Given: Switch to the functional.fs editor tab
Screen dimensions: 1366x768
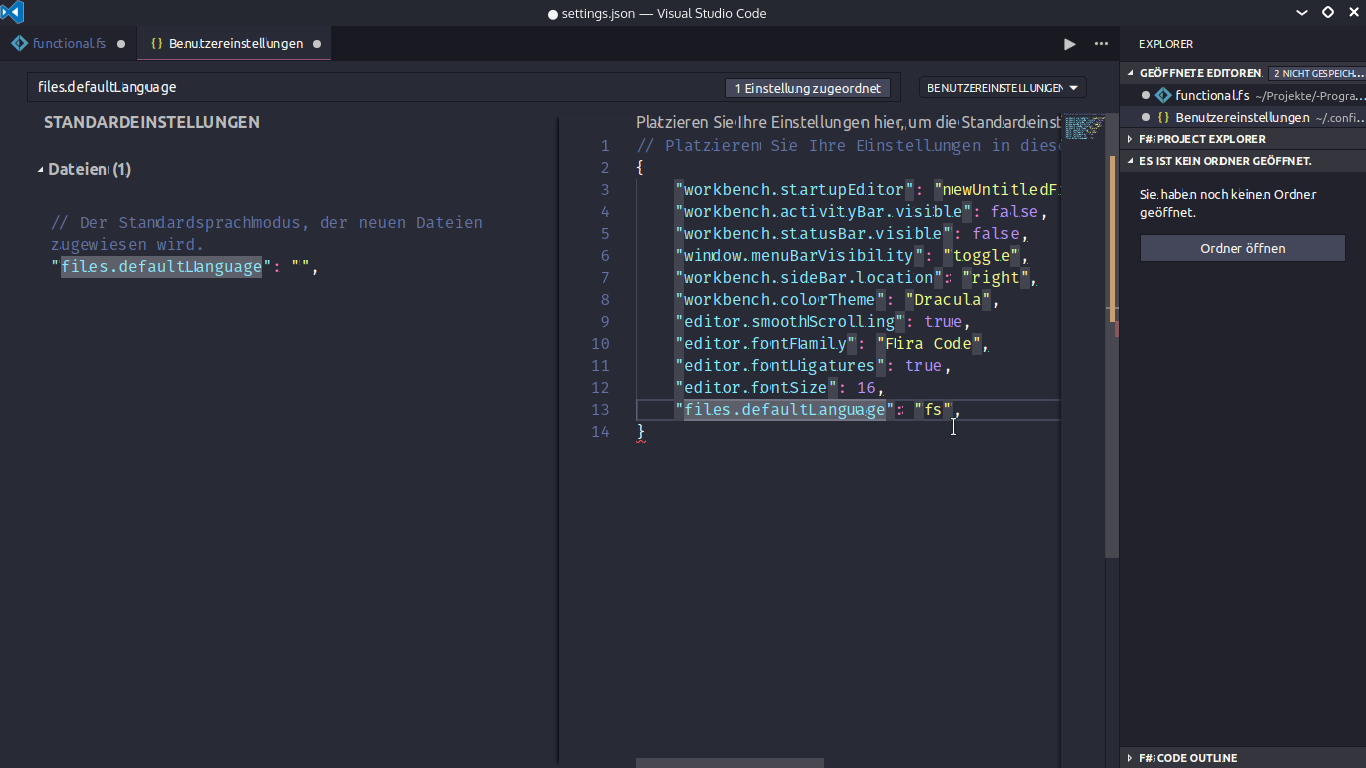Looking at the screenshot, I should pyautogui.click(x=69, y=44).
